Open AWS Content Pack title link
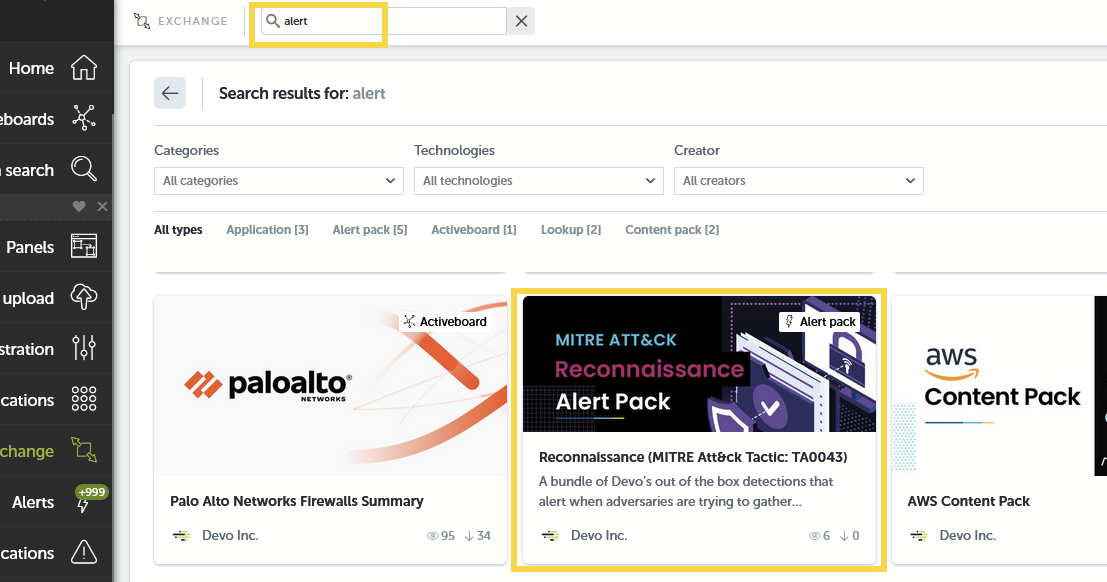The height and width of the screenshot is (582, 1107). pos(969,501)
